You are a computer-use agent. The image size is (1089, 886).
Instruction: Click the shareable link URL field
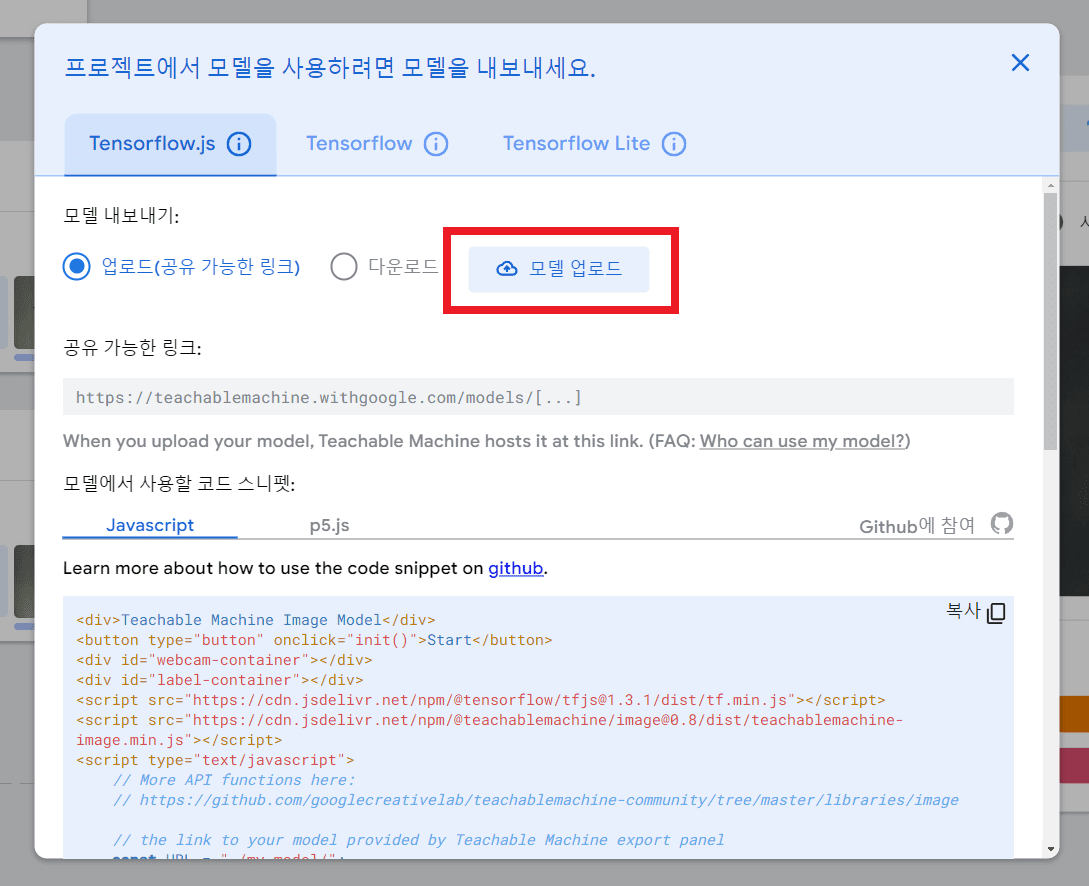[538, 397]
